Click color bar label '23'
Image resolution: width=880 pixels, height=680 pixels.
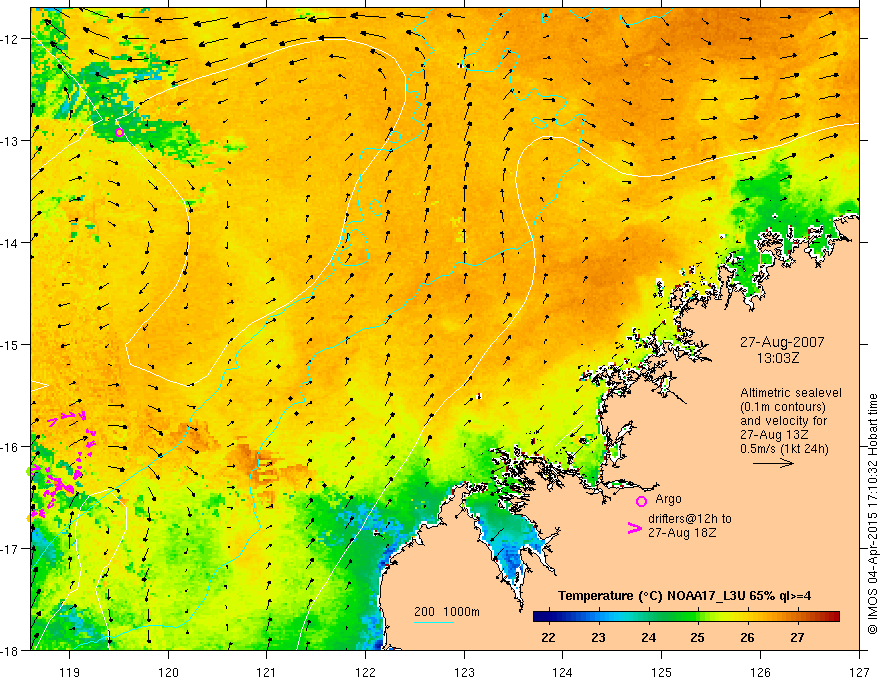598,637
